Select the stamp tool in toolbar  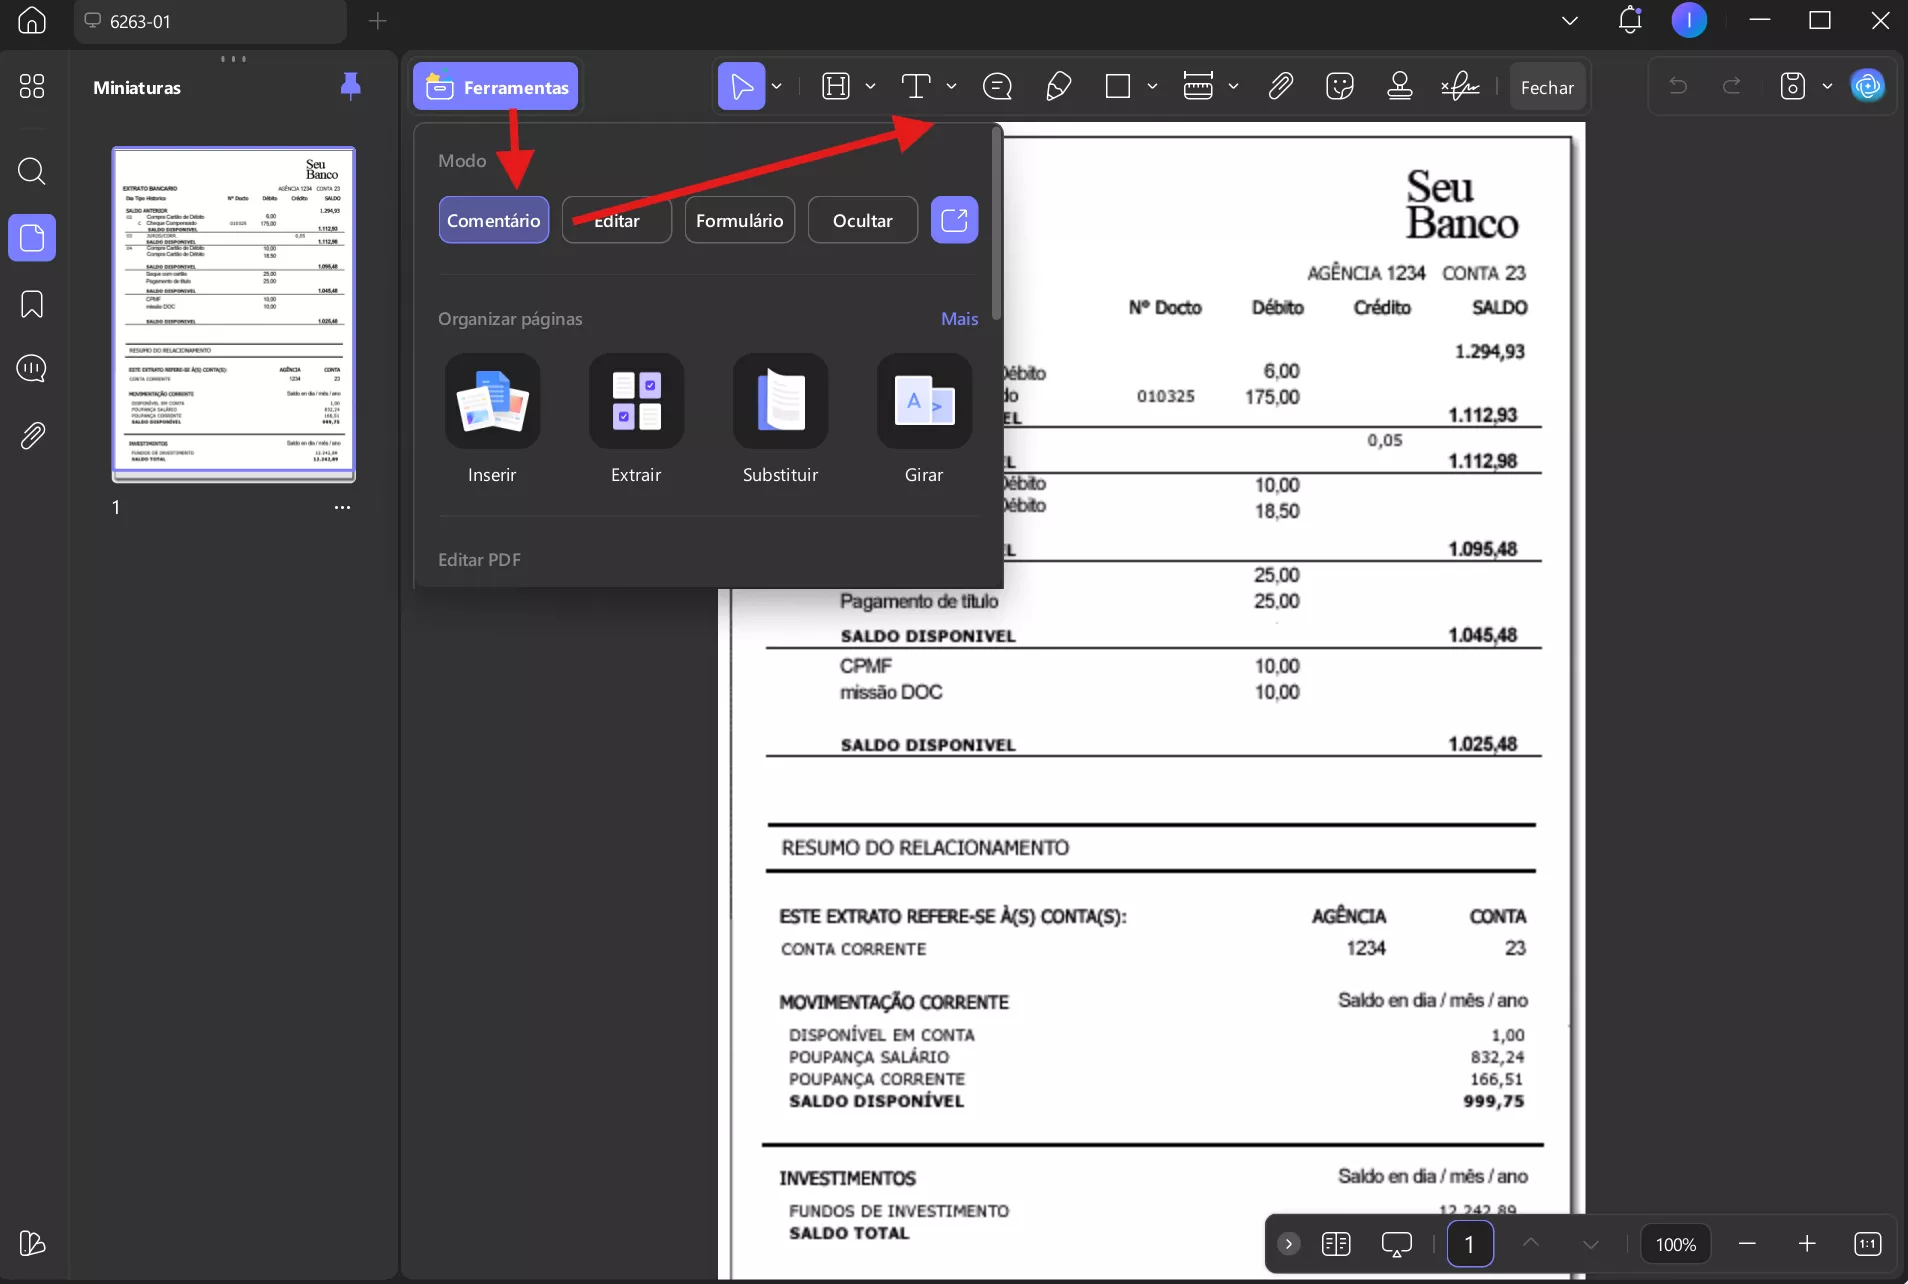1400,87
